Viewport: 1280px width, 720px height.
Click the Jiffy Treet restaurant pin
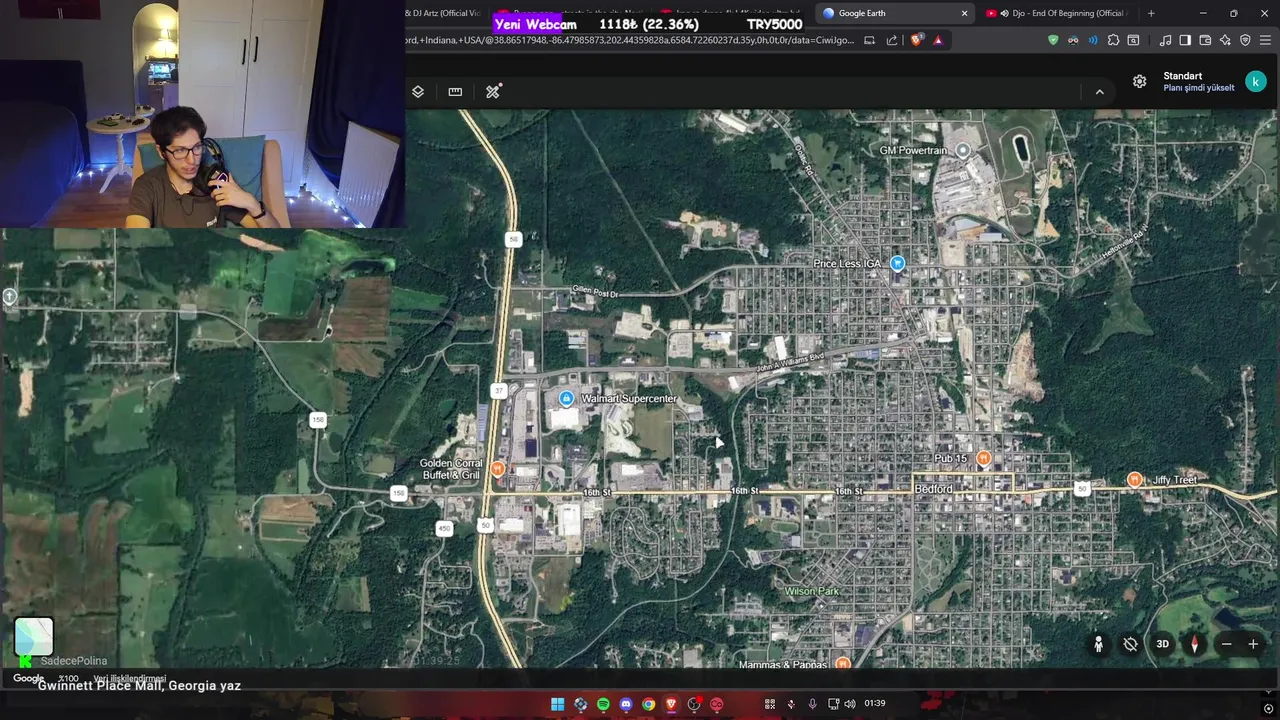tap(1134, 480)
